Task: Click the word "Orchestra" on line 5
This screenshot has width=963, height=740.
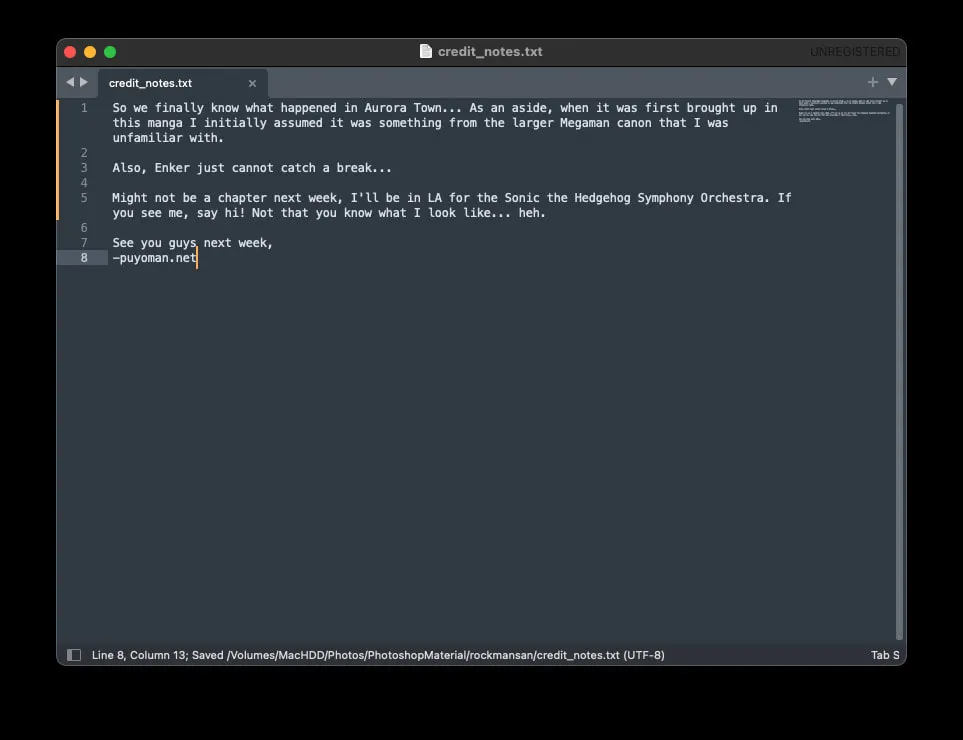Action: click(732, 198)
